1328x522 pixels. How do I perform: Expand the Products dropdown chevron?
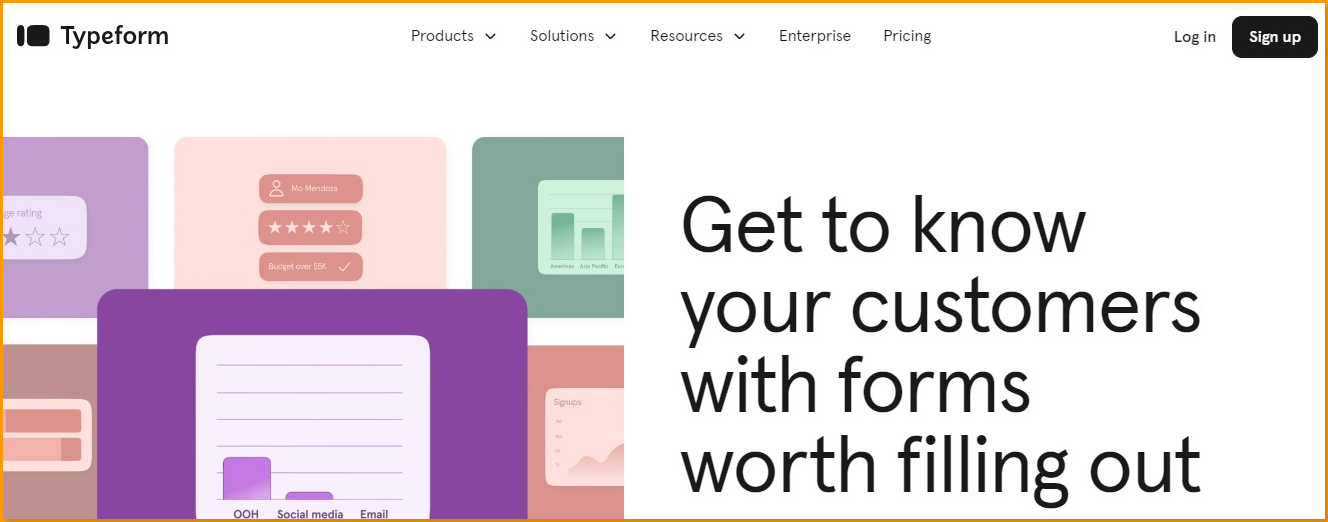tap(490, 37)
